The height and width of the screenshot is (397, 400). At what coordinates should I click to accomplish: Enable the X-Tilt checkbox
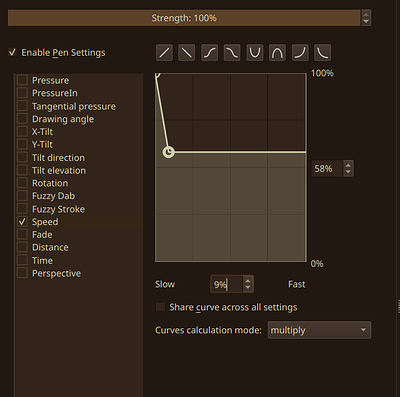[x=22, y=132]
